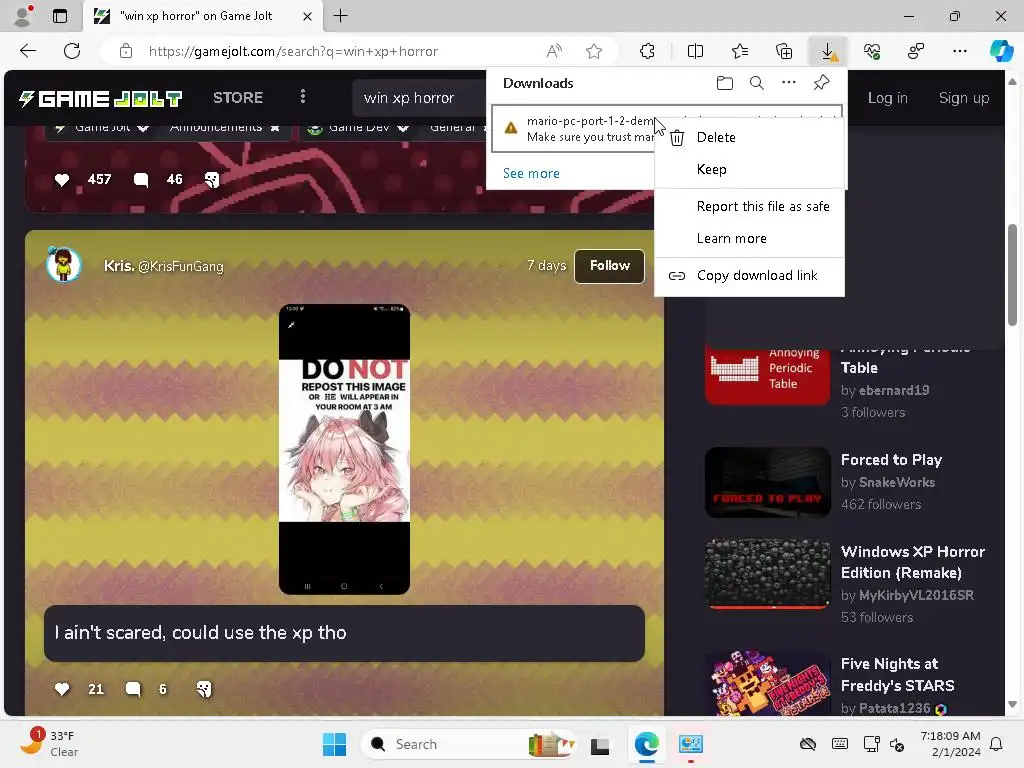Add this page to favorites star

tap(594, 51)
